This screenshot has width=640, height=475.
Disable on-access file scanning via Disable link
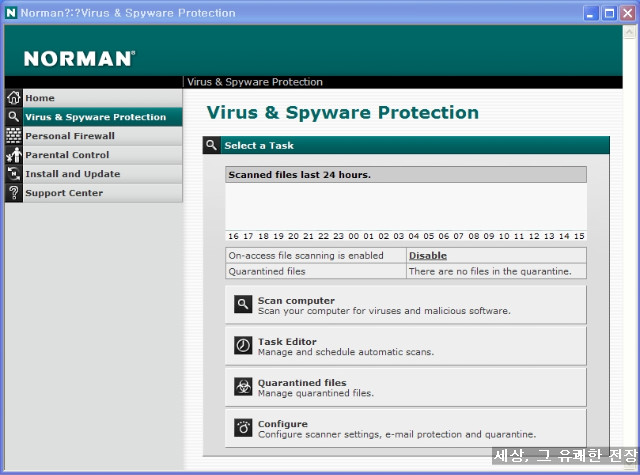[428, 255]
